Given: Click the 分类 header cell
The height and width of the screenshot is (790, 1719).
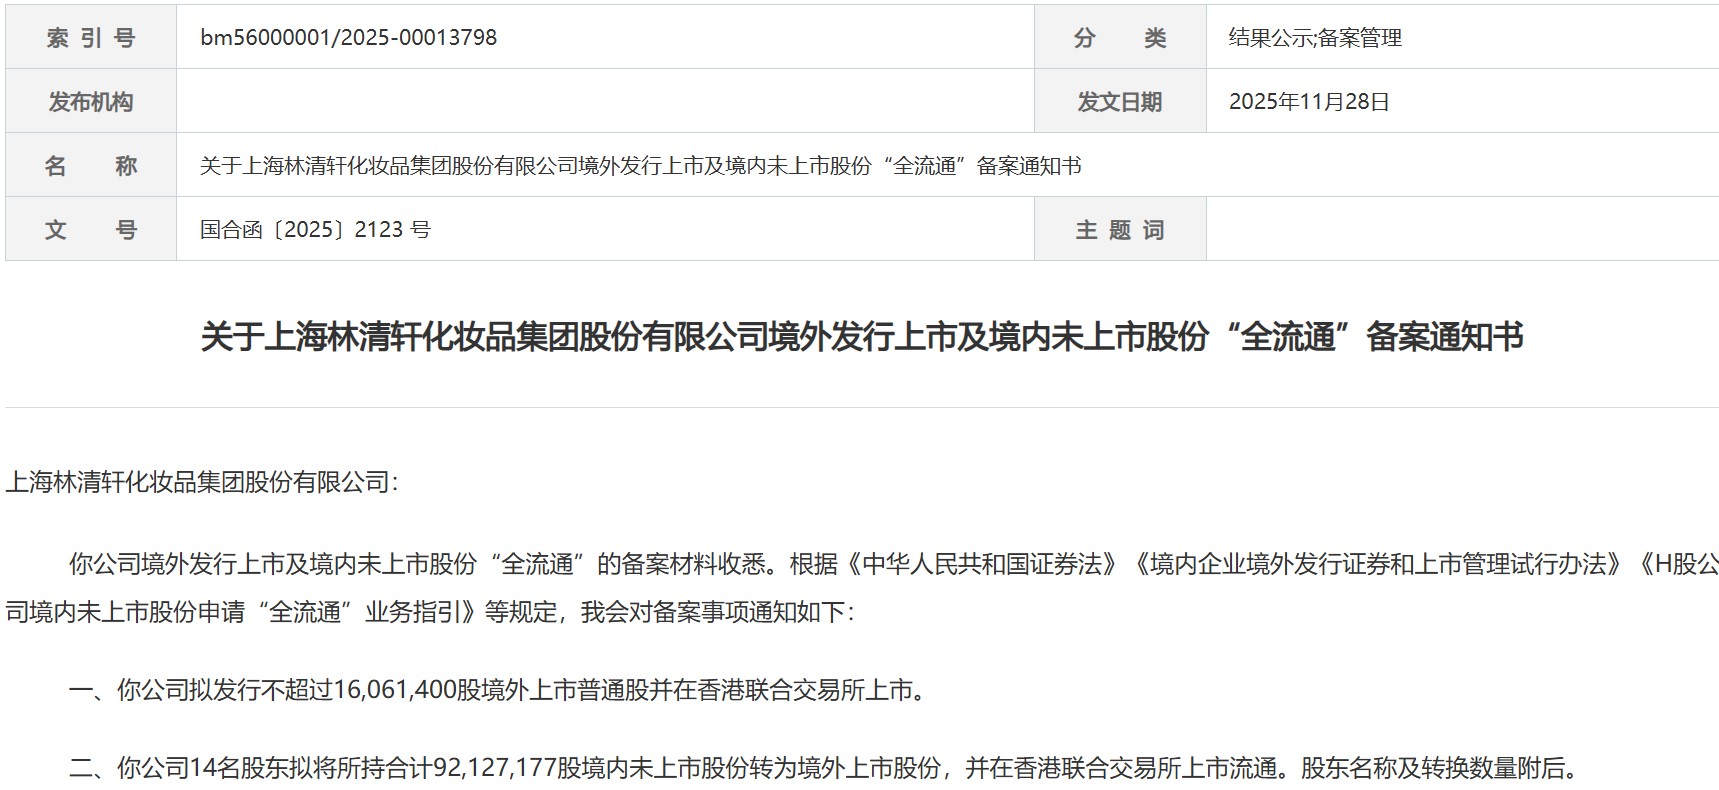Looking at the screenshot, I should point(1120,37).
